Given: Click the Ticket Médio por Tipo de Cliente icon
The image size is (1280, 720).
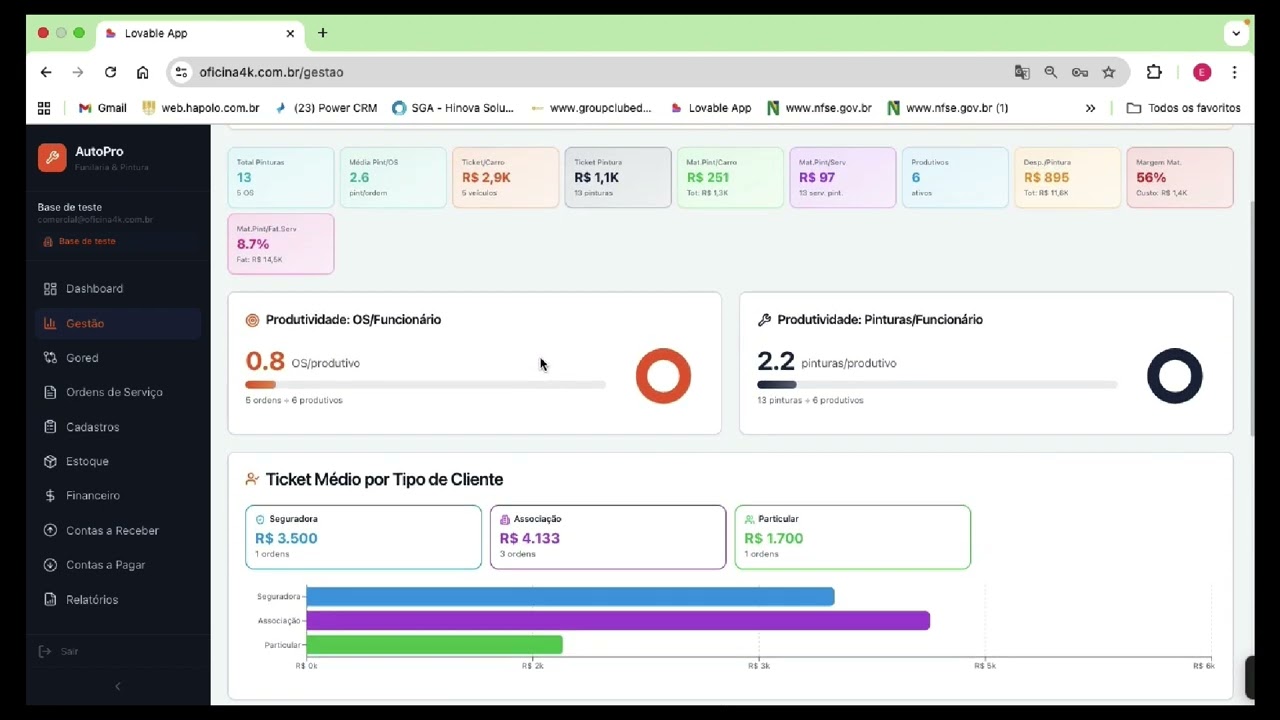Looking at the screenshot, I should click(x=252, y=480).
